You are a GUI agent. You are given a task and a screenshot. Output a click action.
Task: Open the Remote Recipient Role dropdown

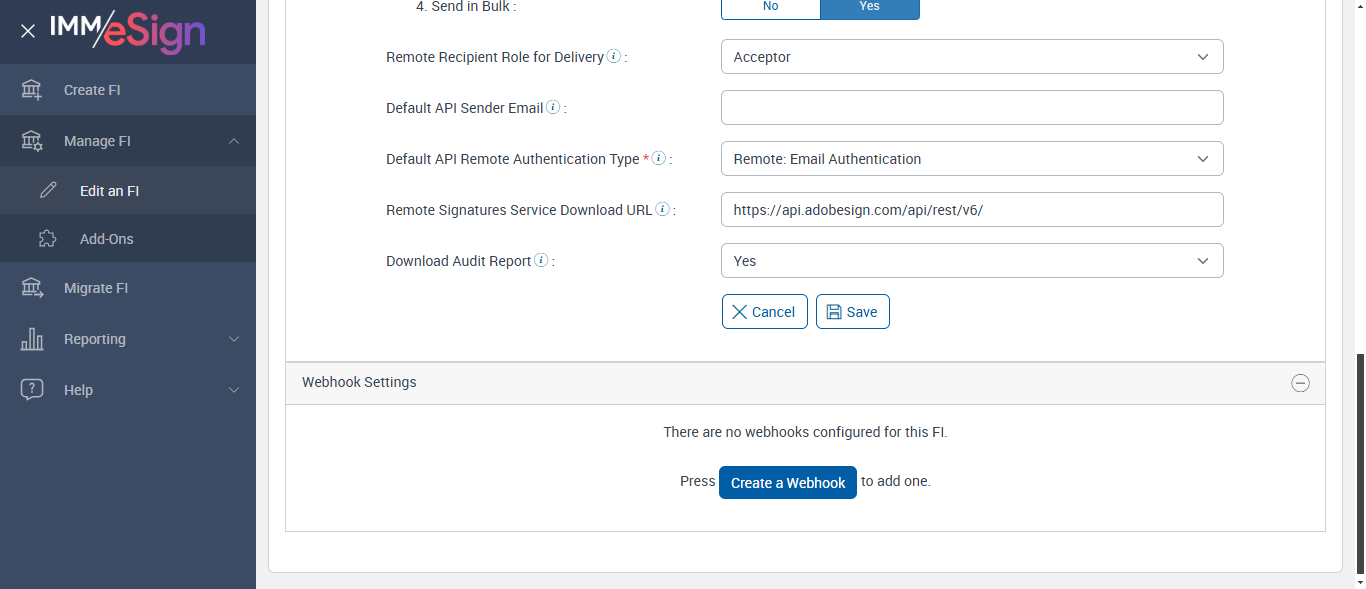point(972,57)
